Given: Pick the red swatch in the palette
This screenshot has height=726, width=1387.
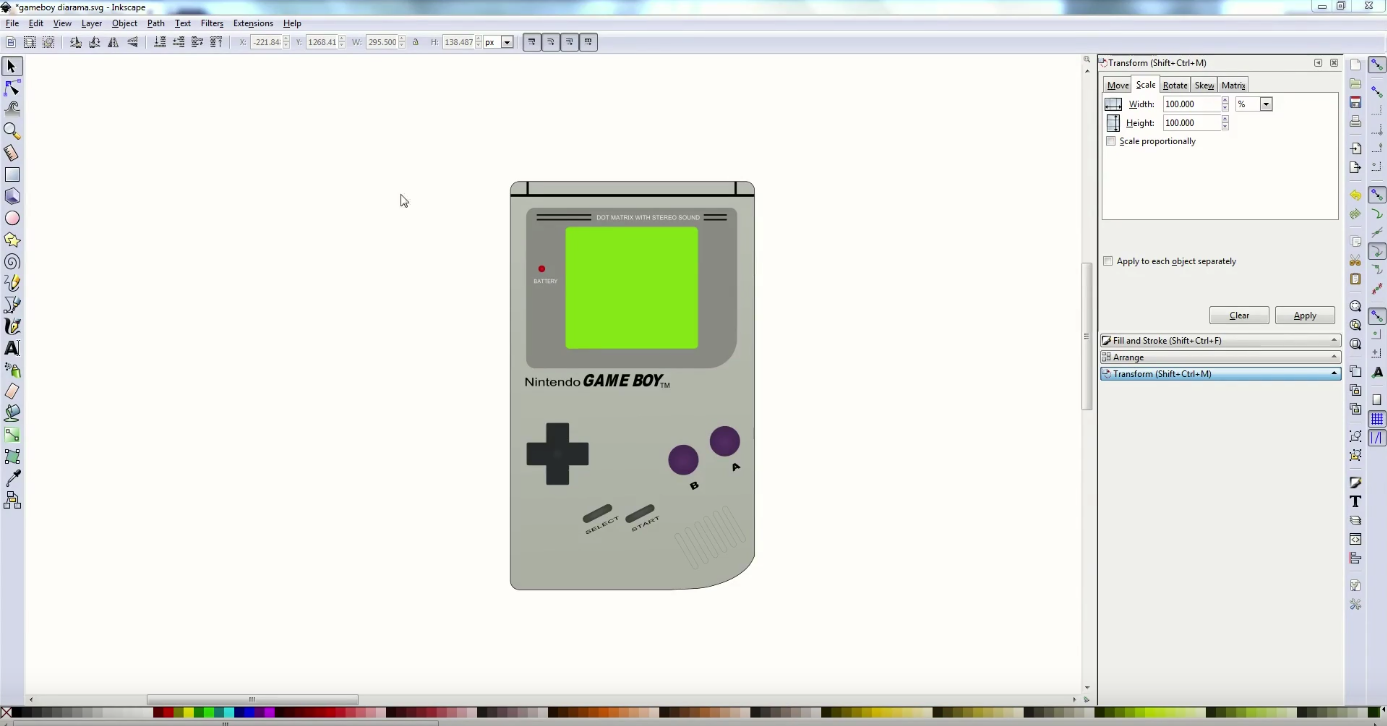Looking at the screenshot, I should click(169, 713).
